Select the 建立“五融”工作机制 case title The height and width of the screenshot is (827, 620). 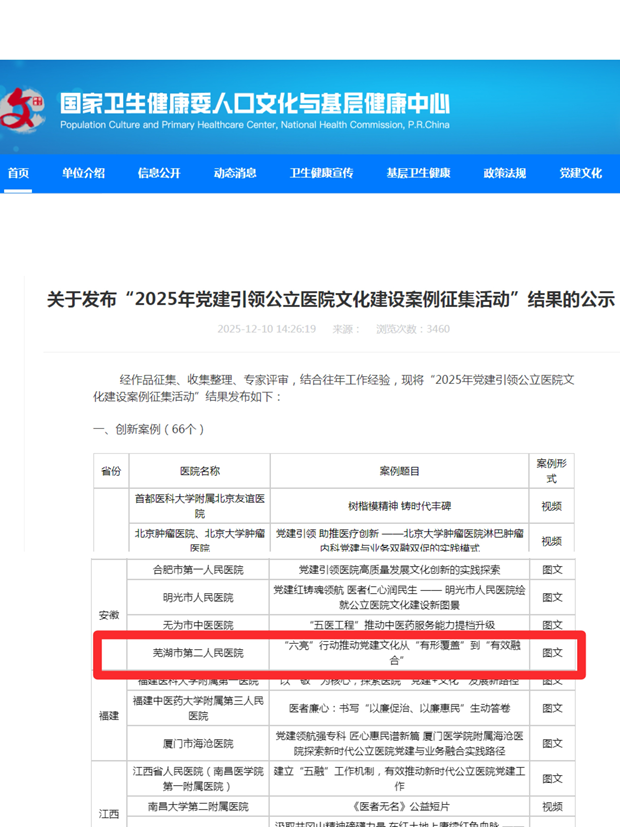point(400,778)
